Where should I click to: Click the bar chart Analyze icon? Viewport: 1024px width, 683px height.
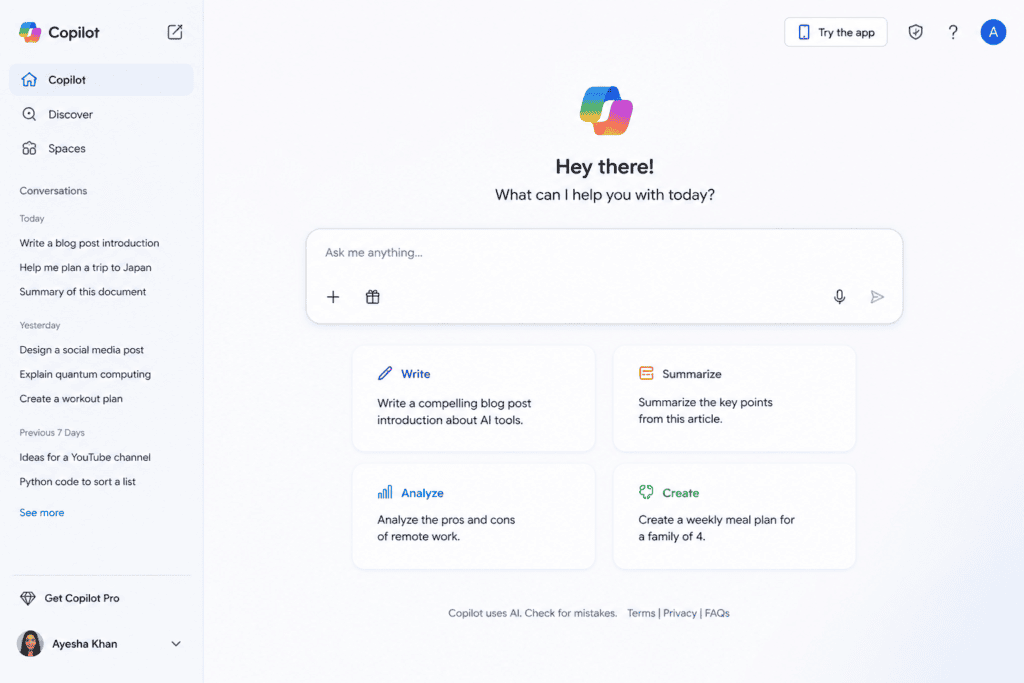point(385,492)
